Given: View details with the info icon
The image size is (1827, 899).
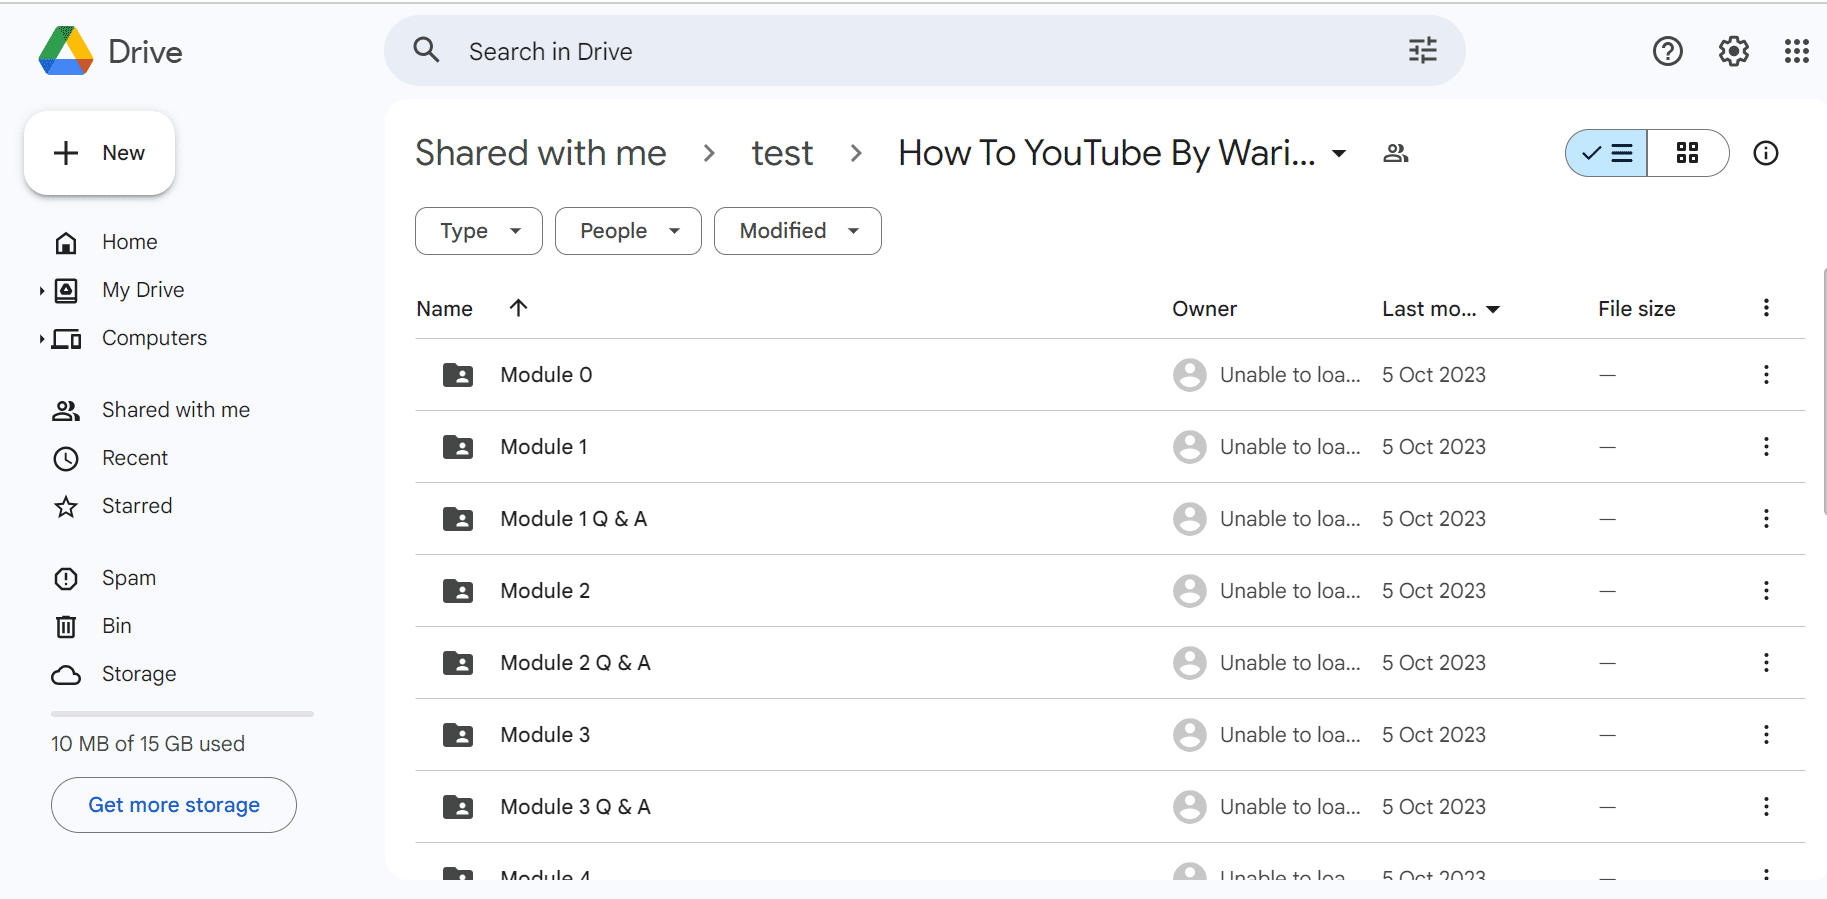Looking at the screenshot, I should pos(1766,153).
